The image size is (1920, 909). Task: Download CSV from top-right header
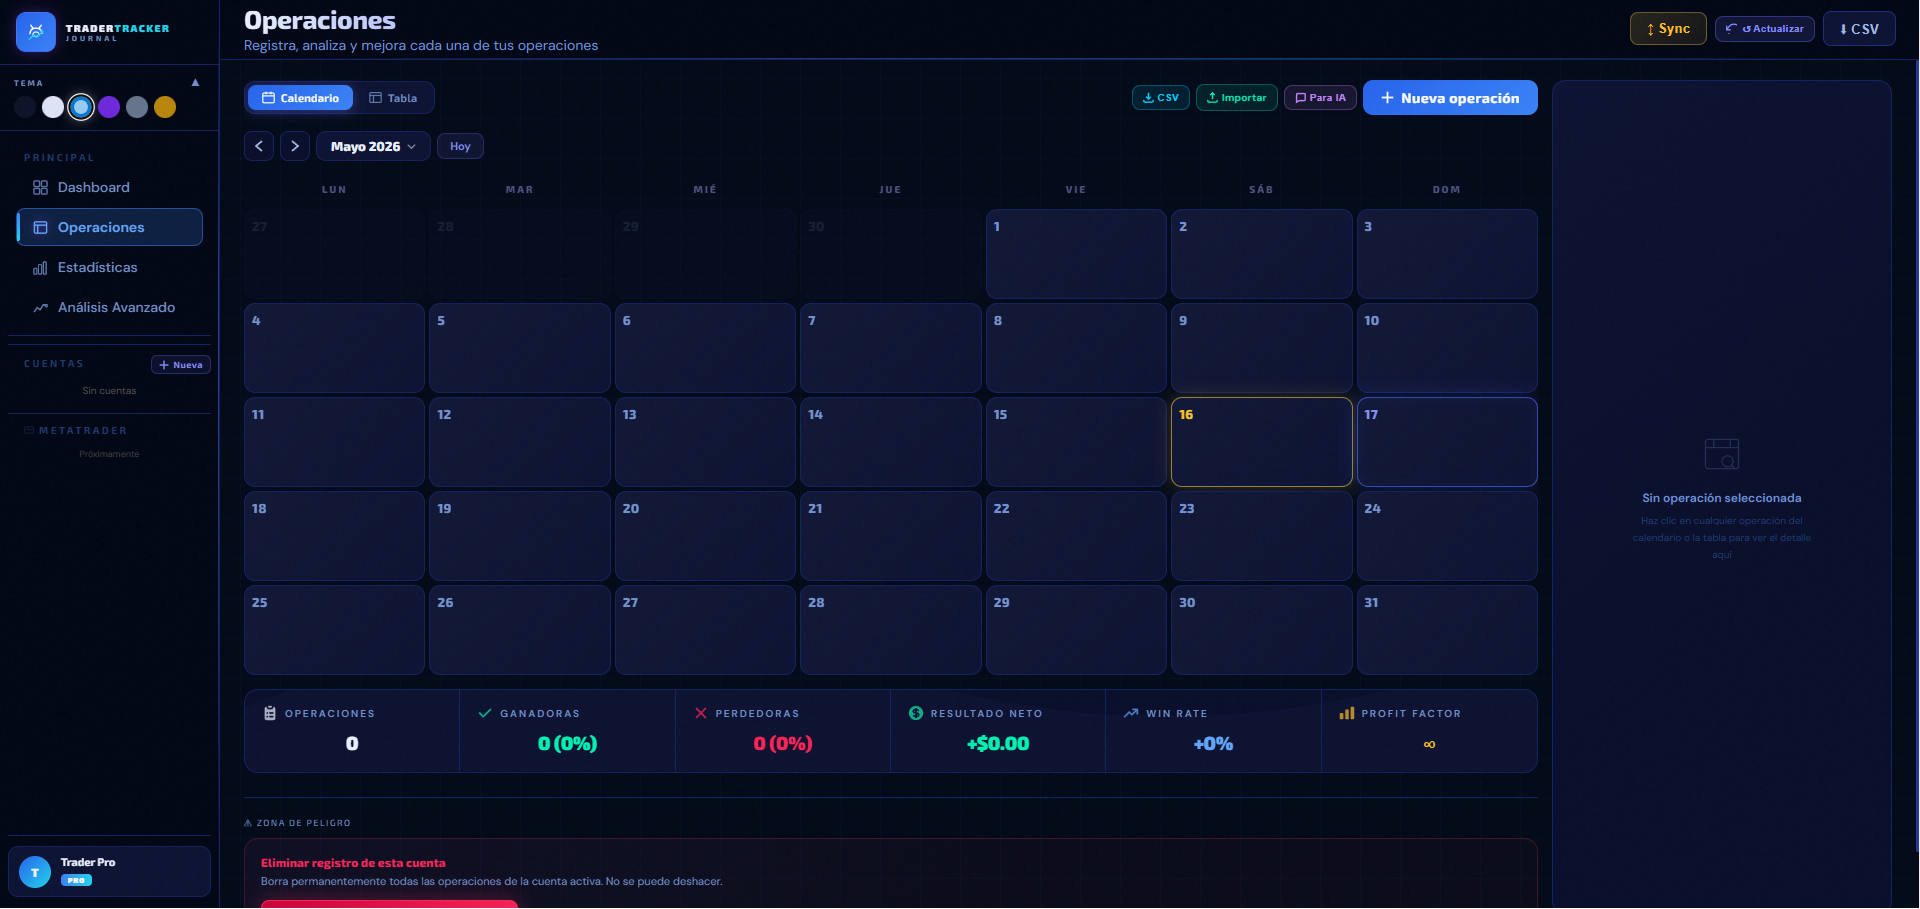[x=1859, y=29]
